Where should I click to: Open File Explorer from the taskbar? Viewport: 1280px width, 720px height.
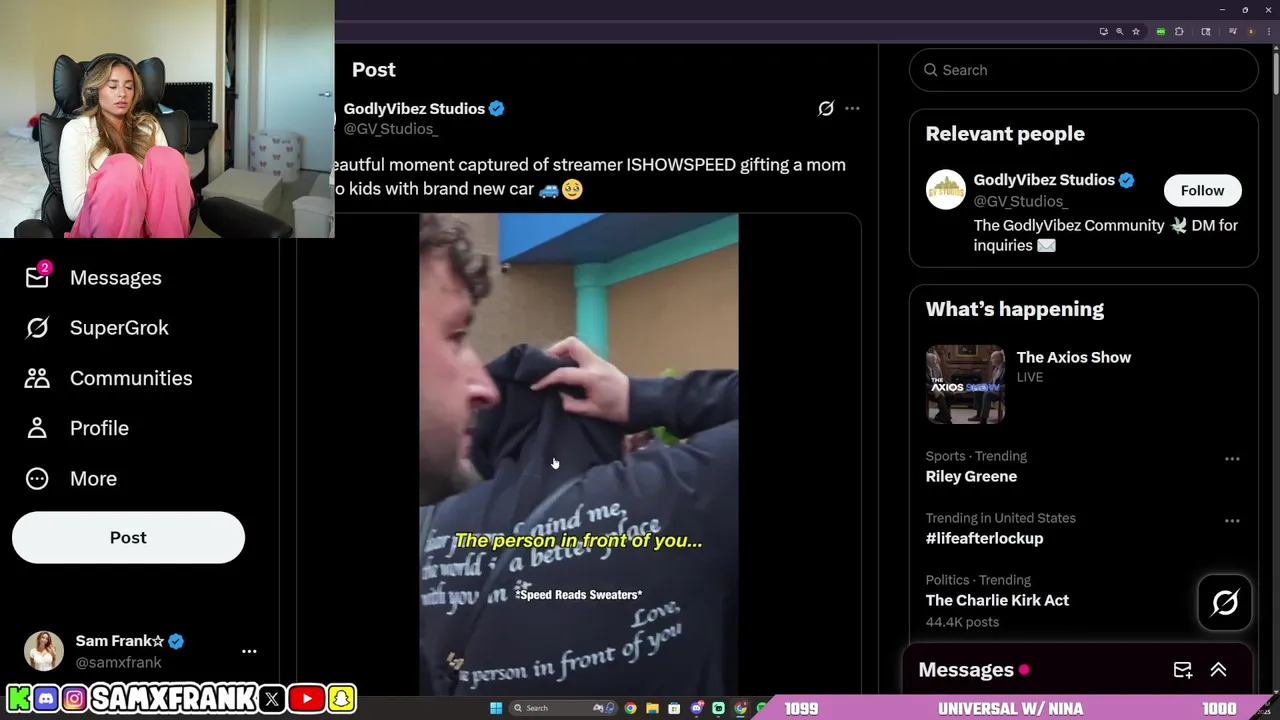(652, 708)
